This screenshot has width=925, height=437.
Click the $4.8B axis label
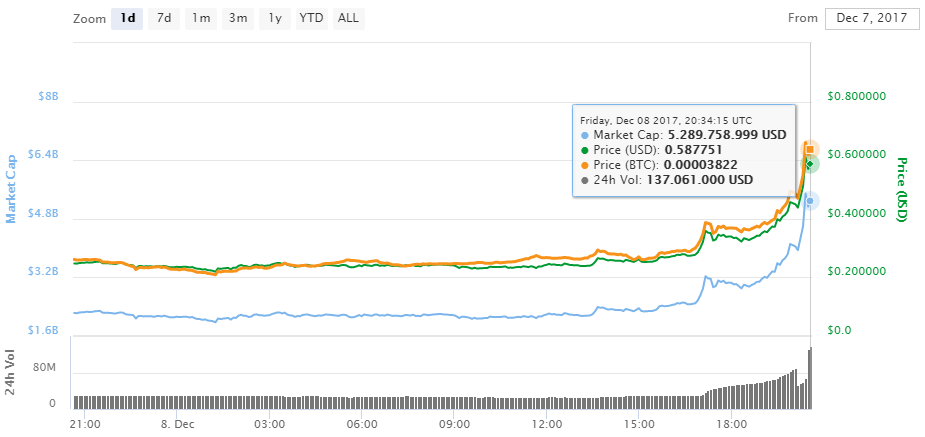[x=43, y=213]
